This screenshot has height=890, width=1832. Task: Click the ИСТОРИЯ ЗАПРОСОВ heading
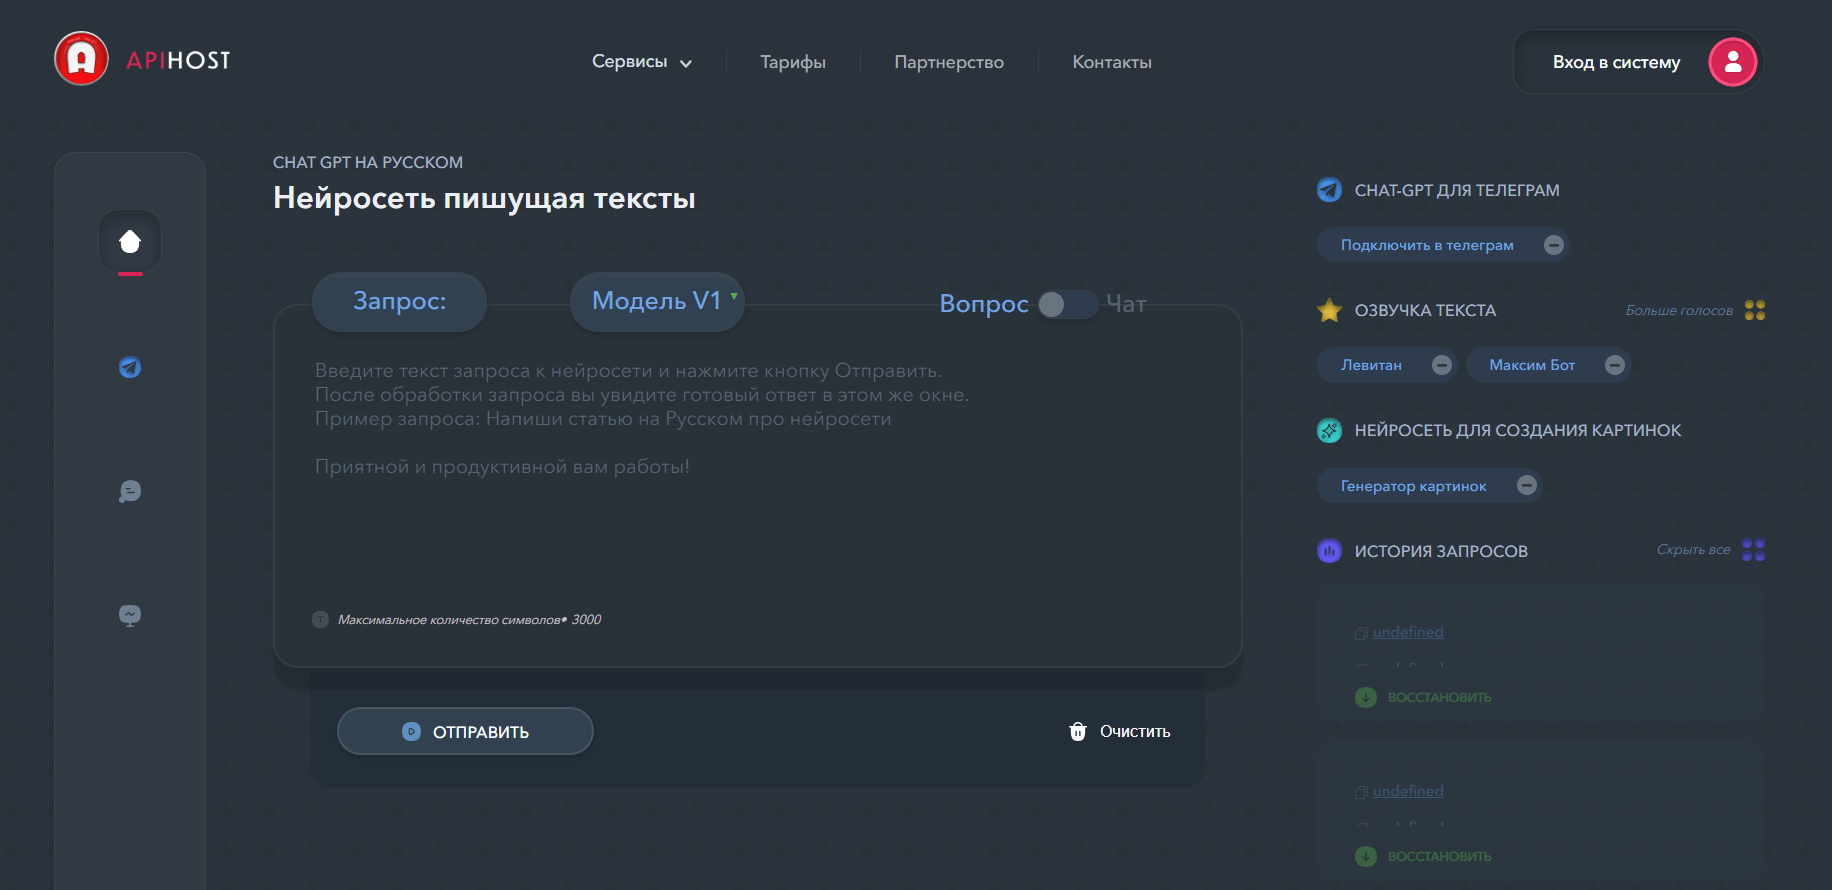coord(1441,551)
